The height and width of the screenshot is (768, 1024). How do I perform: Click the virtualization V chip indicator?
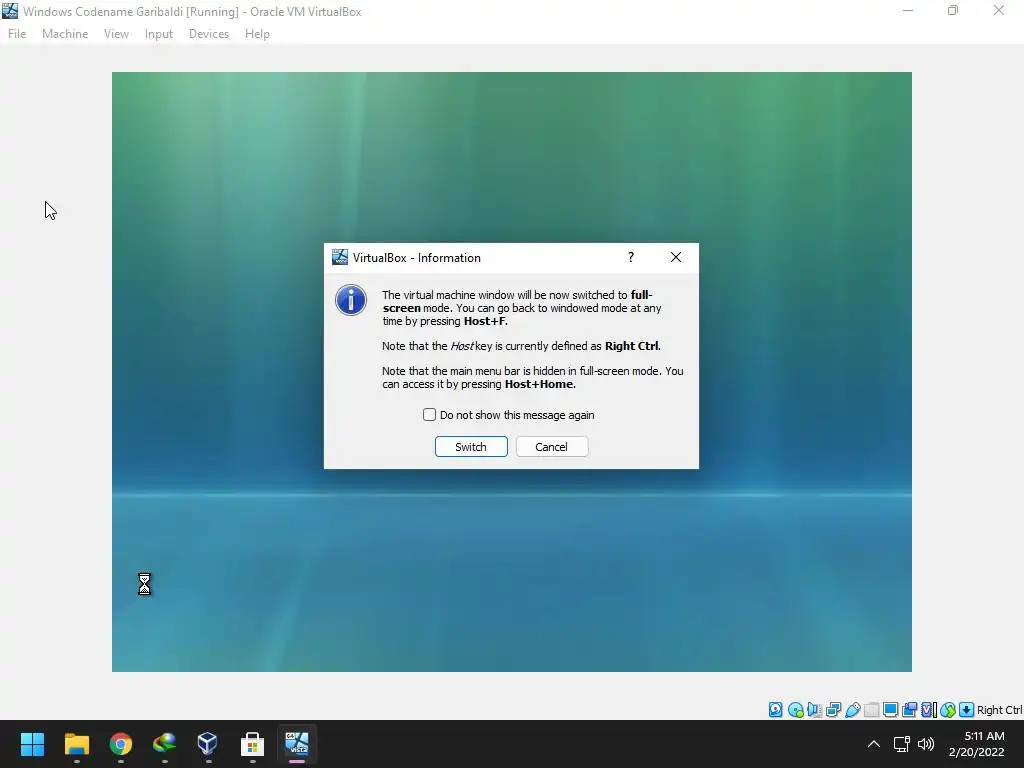[928, 710]
